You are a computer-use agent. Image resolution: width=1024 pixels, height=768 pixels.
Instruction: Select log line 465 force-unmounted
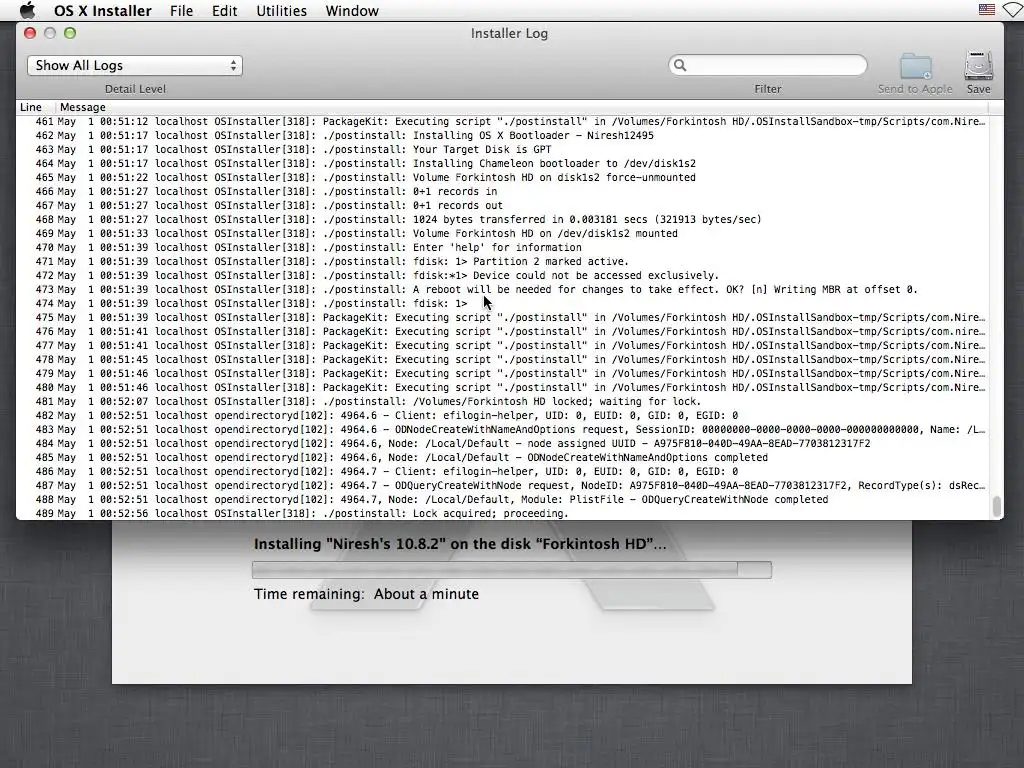(x=502, y=178)
